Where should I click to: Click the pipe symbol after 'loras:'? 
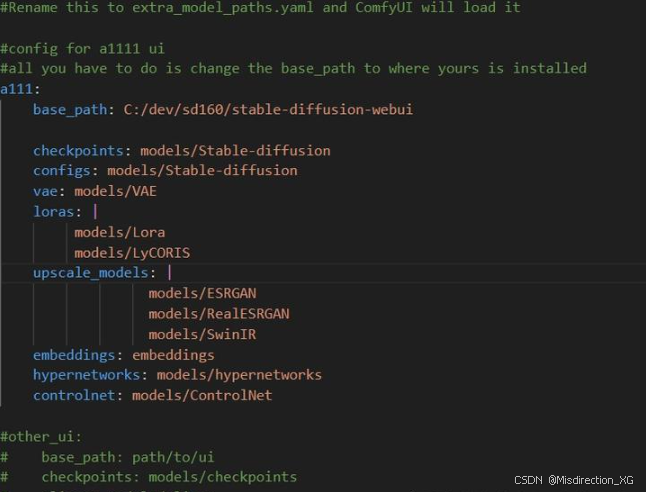(95, 212)
